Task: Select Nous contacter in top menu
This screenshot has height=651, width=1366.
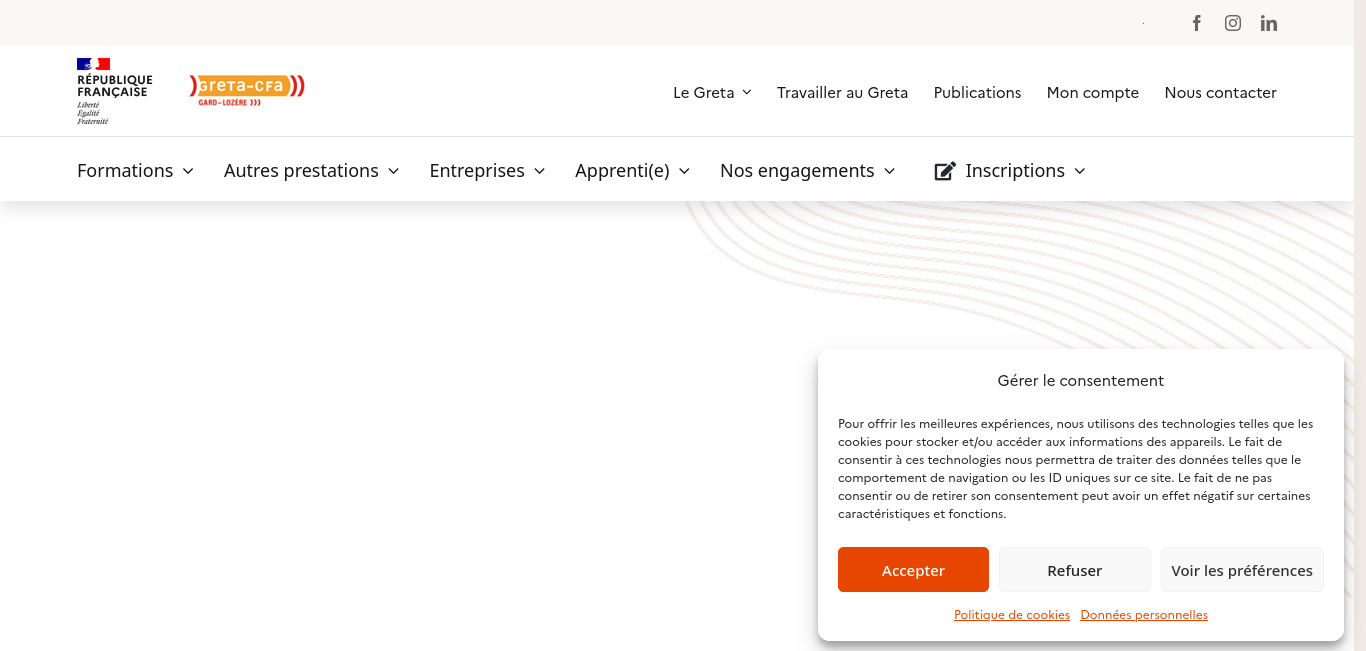Action: pos(1220,92)
